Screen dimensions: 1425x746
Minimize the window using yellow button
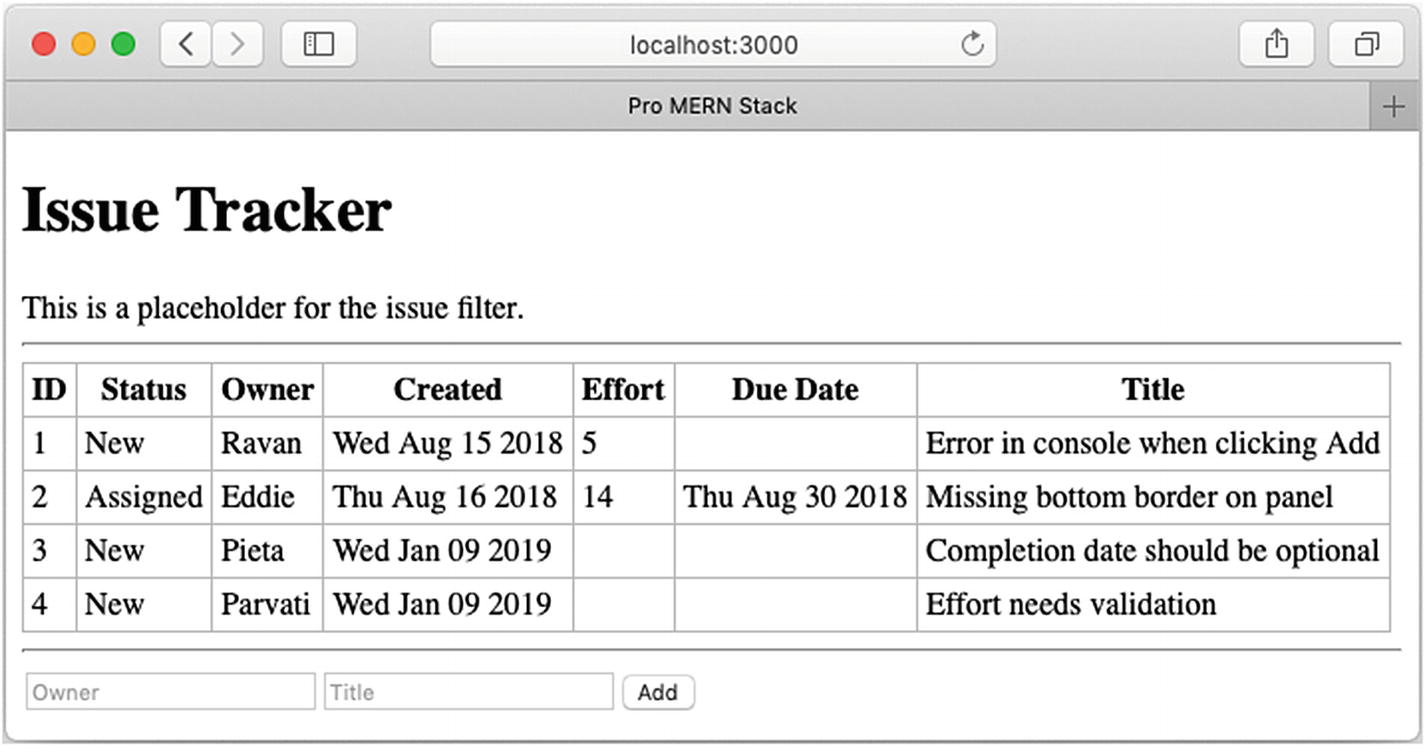click(83, 45)
